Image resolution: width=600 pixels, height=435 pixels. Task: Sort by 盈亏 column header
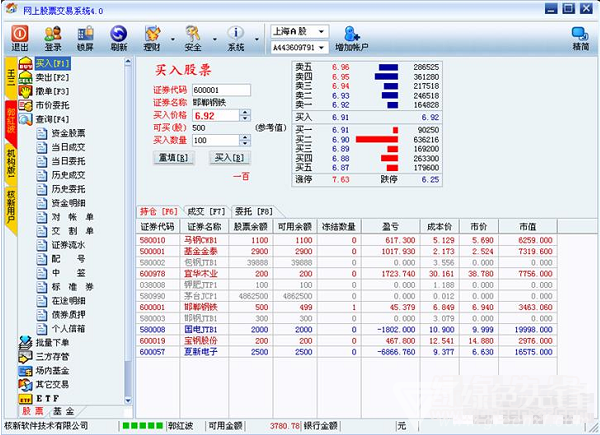click(x=391, y=226)
